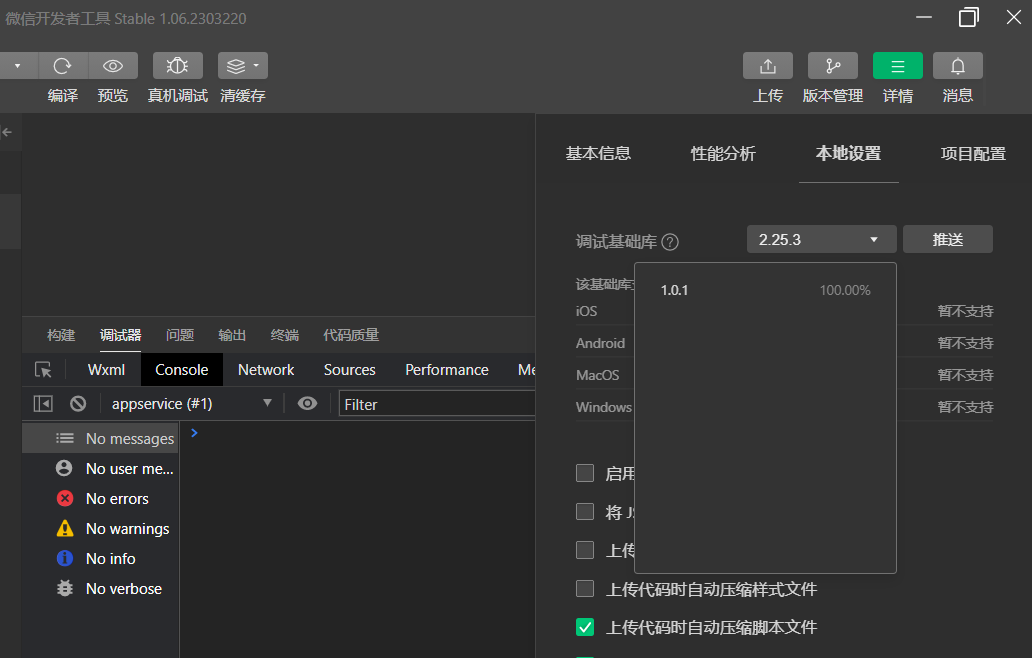
Task: Switch to 构建 panel tab
Action: (x=61, y=335)
